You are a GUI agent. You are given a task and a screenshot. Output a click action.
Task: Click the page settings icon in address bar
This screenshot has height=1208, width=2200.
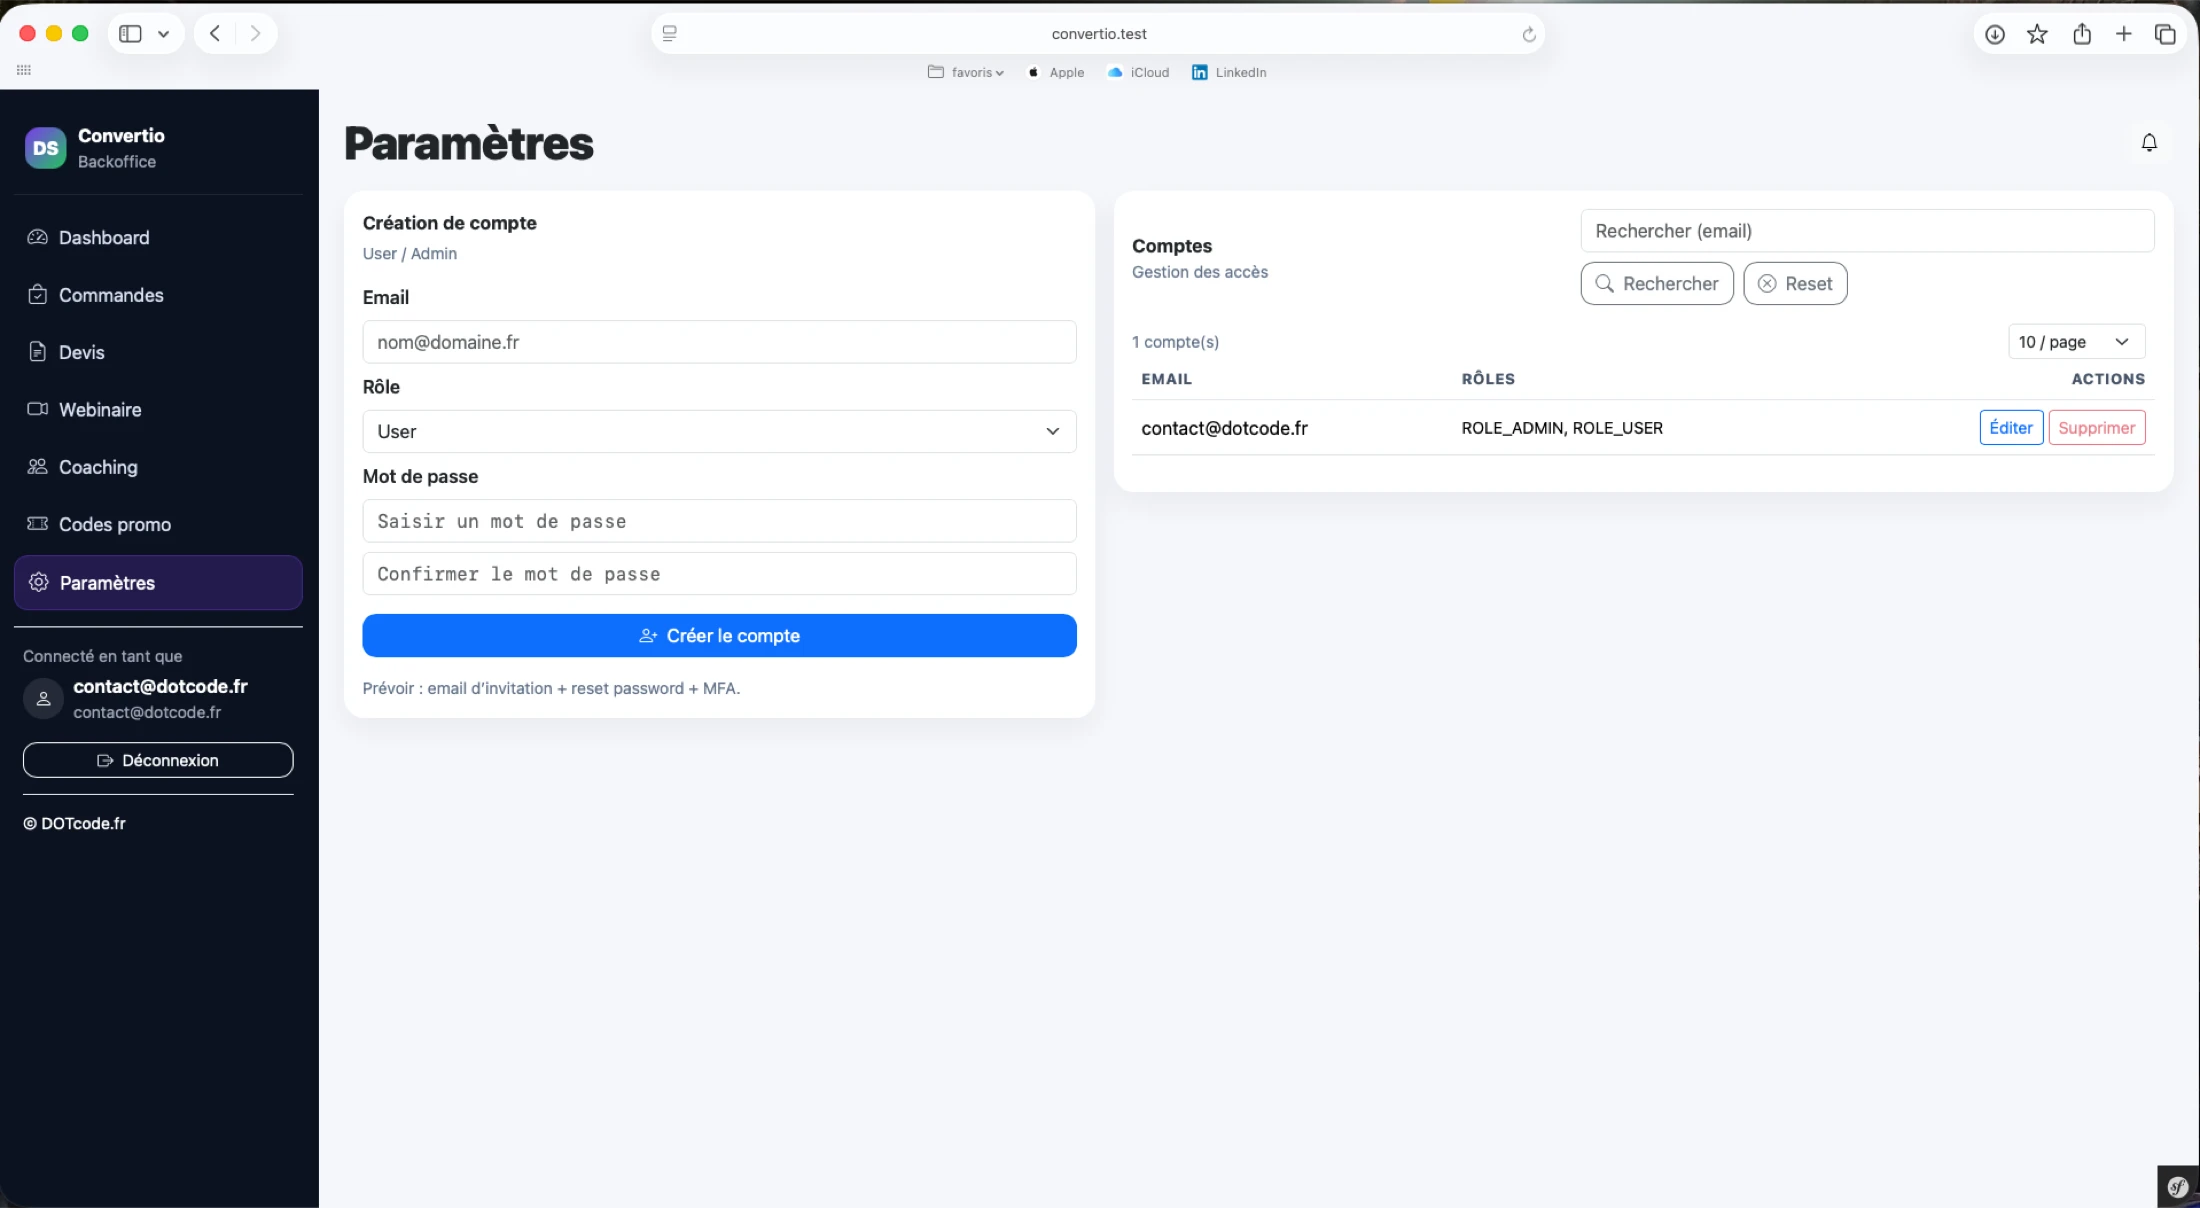click(670, 34)
